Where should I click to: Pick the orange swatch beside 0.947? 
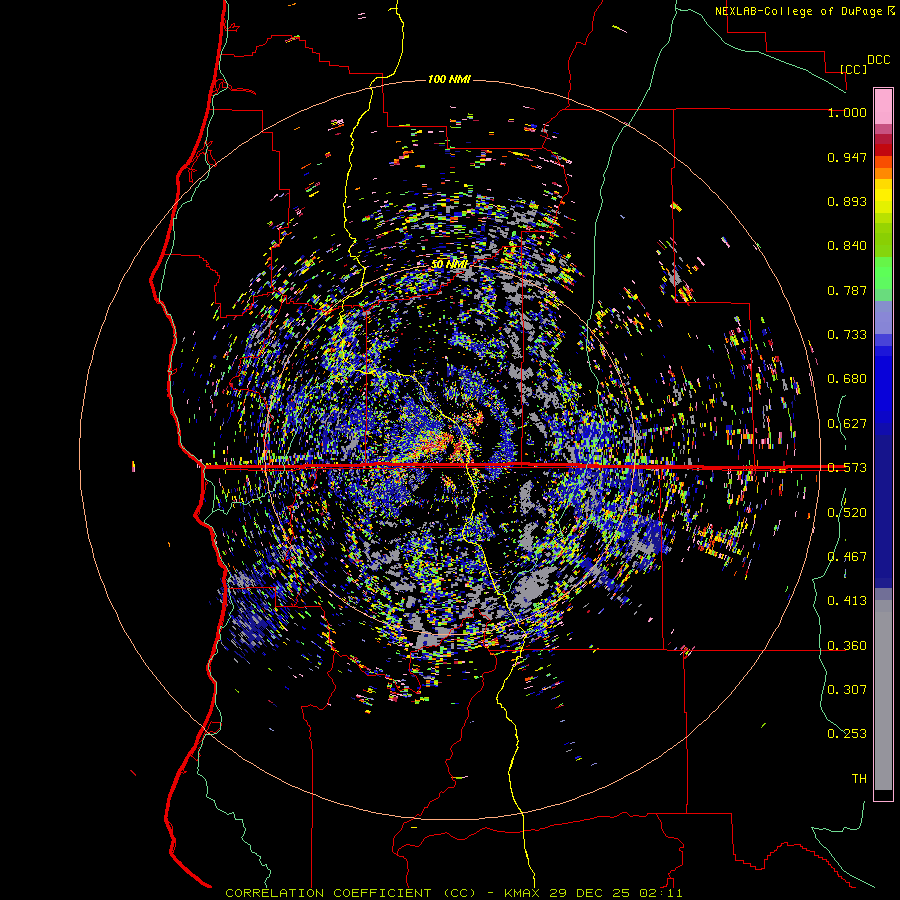883,162
